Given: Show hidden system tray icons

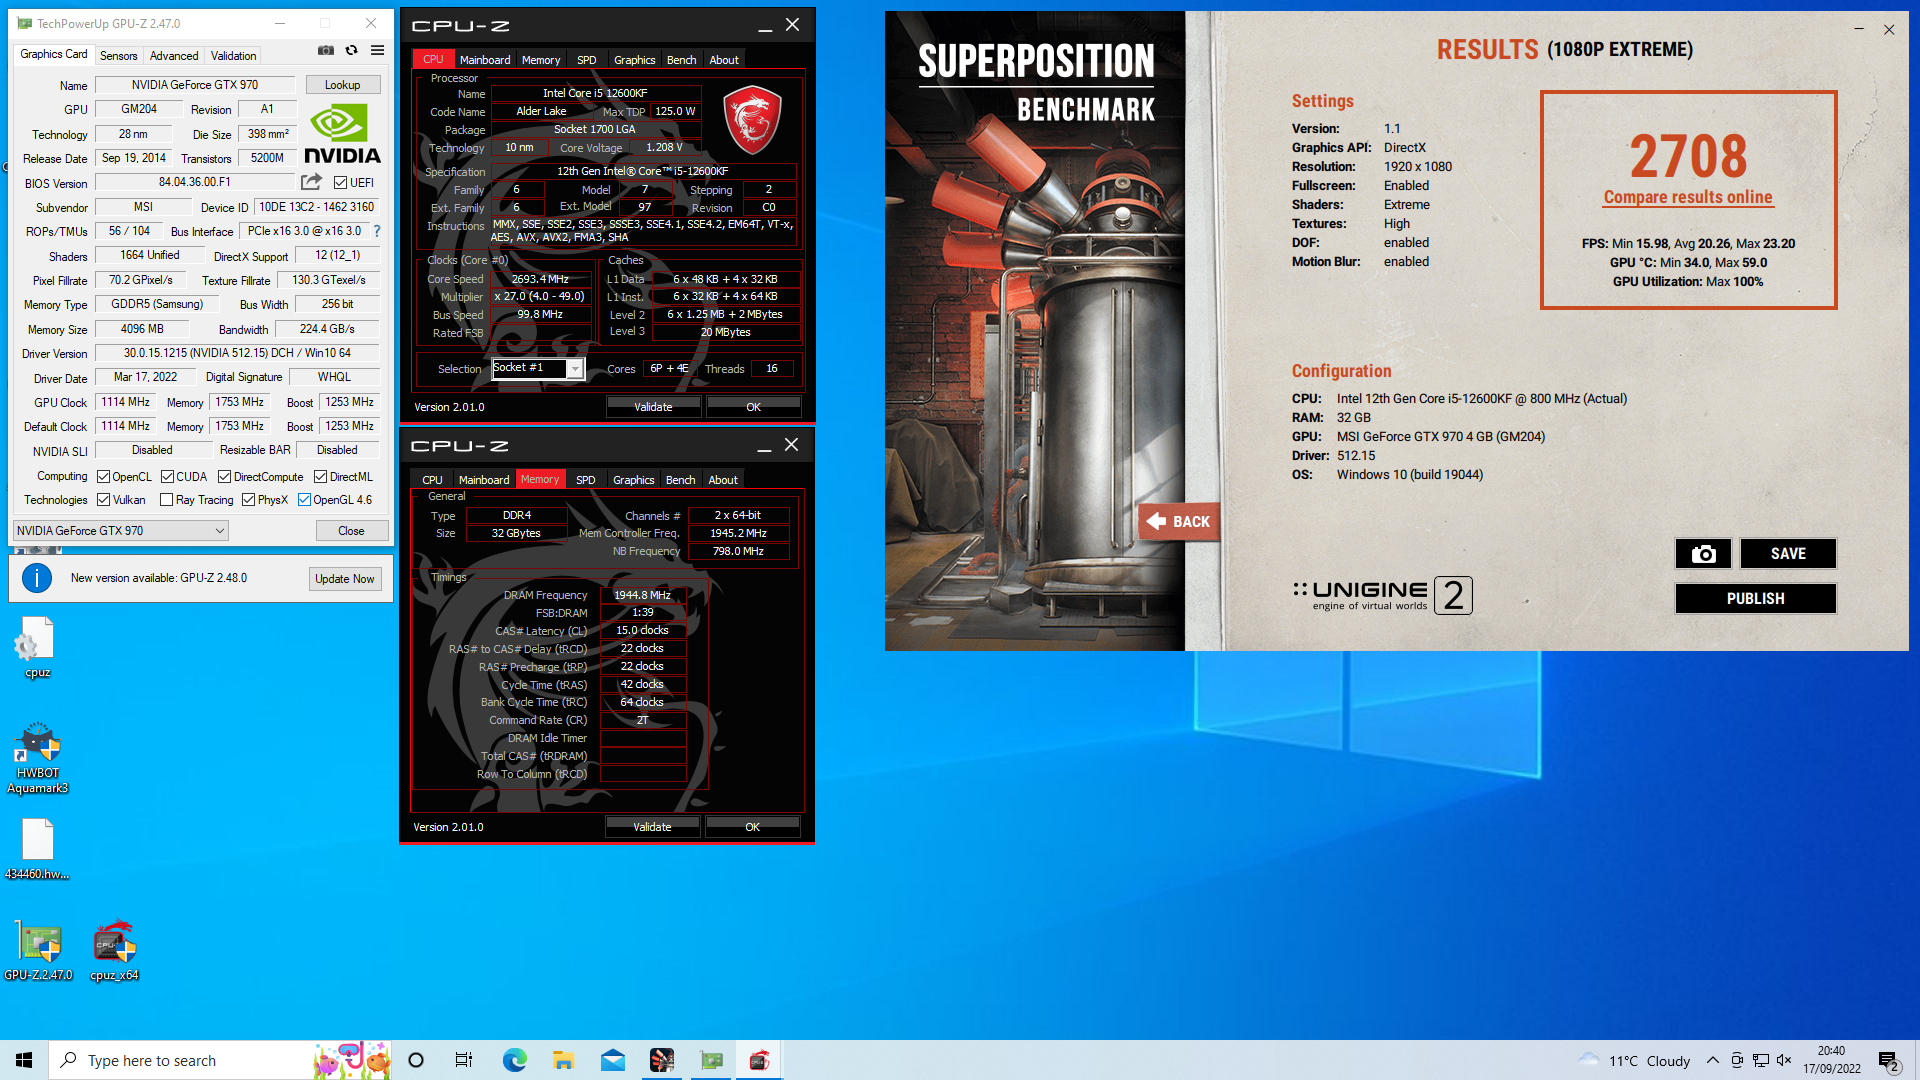Looking at the screenshot, I should 1713,1060.
